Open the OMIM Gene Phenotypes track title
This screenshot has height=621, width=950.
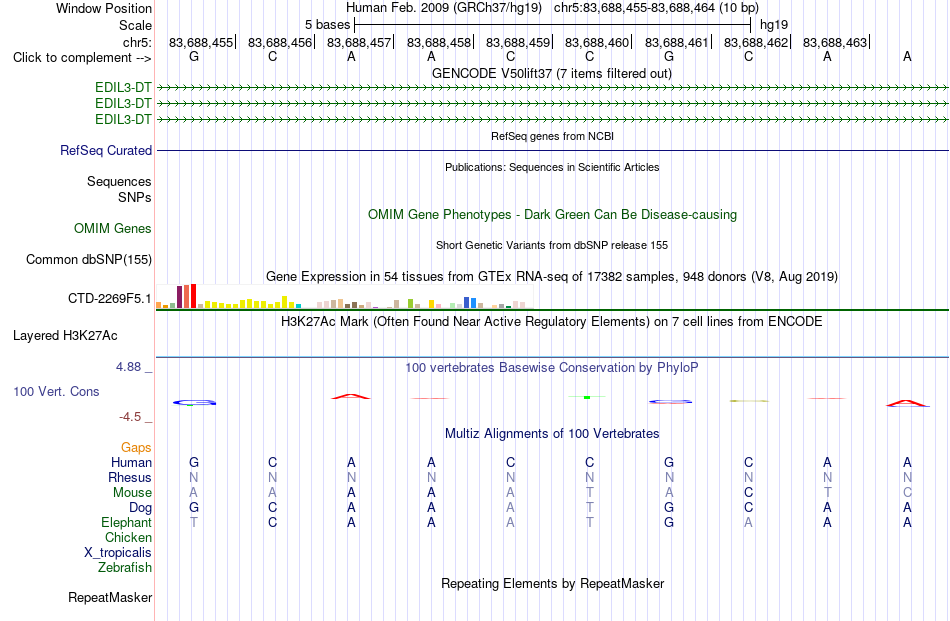tap(552, 214)
